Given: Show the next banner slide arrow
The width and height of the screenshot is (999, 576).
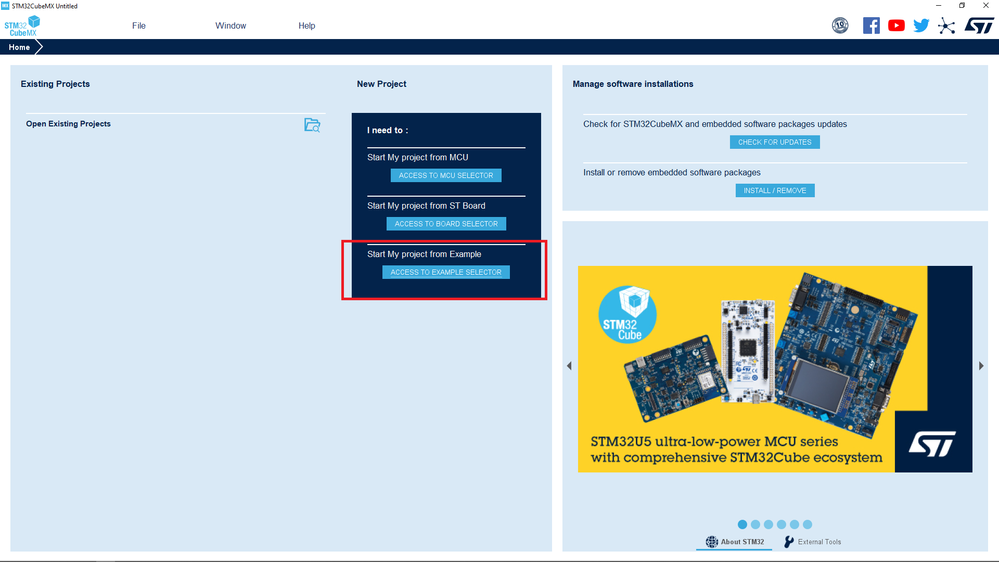Looking at the screenshot, I should pos(981,366).
